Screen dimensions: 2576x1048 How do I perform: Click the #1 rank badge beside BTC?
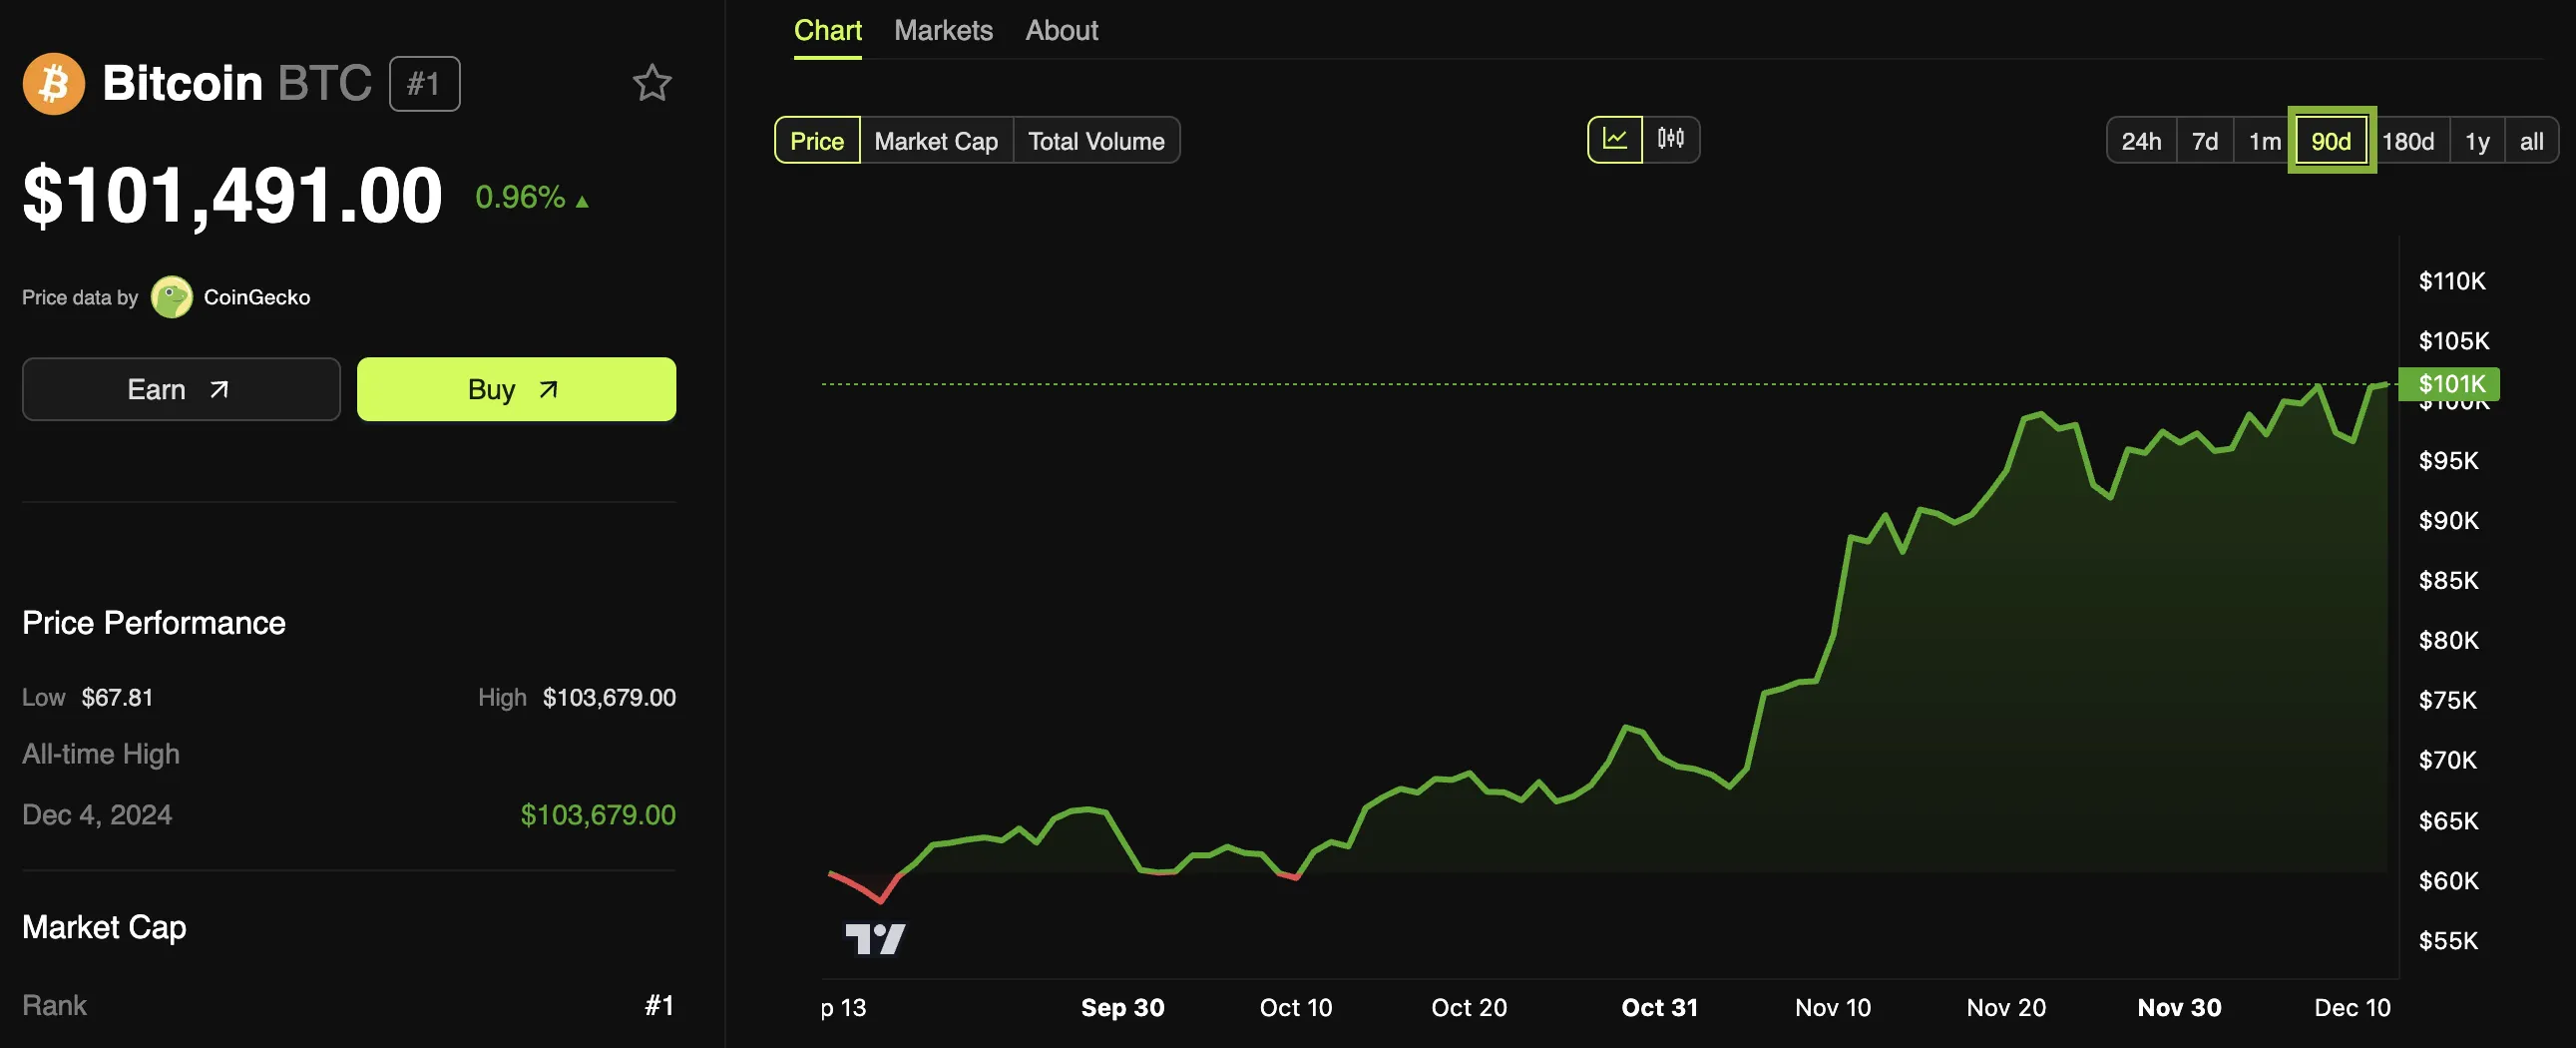(x=424, y=83)
